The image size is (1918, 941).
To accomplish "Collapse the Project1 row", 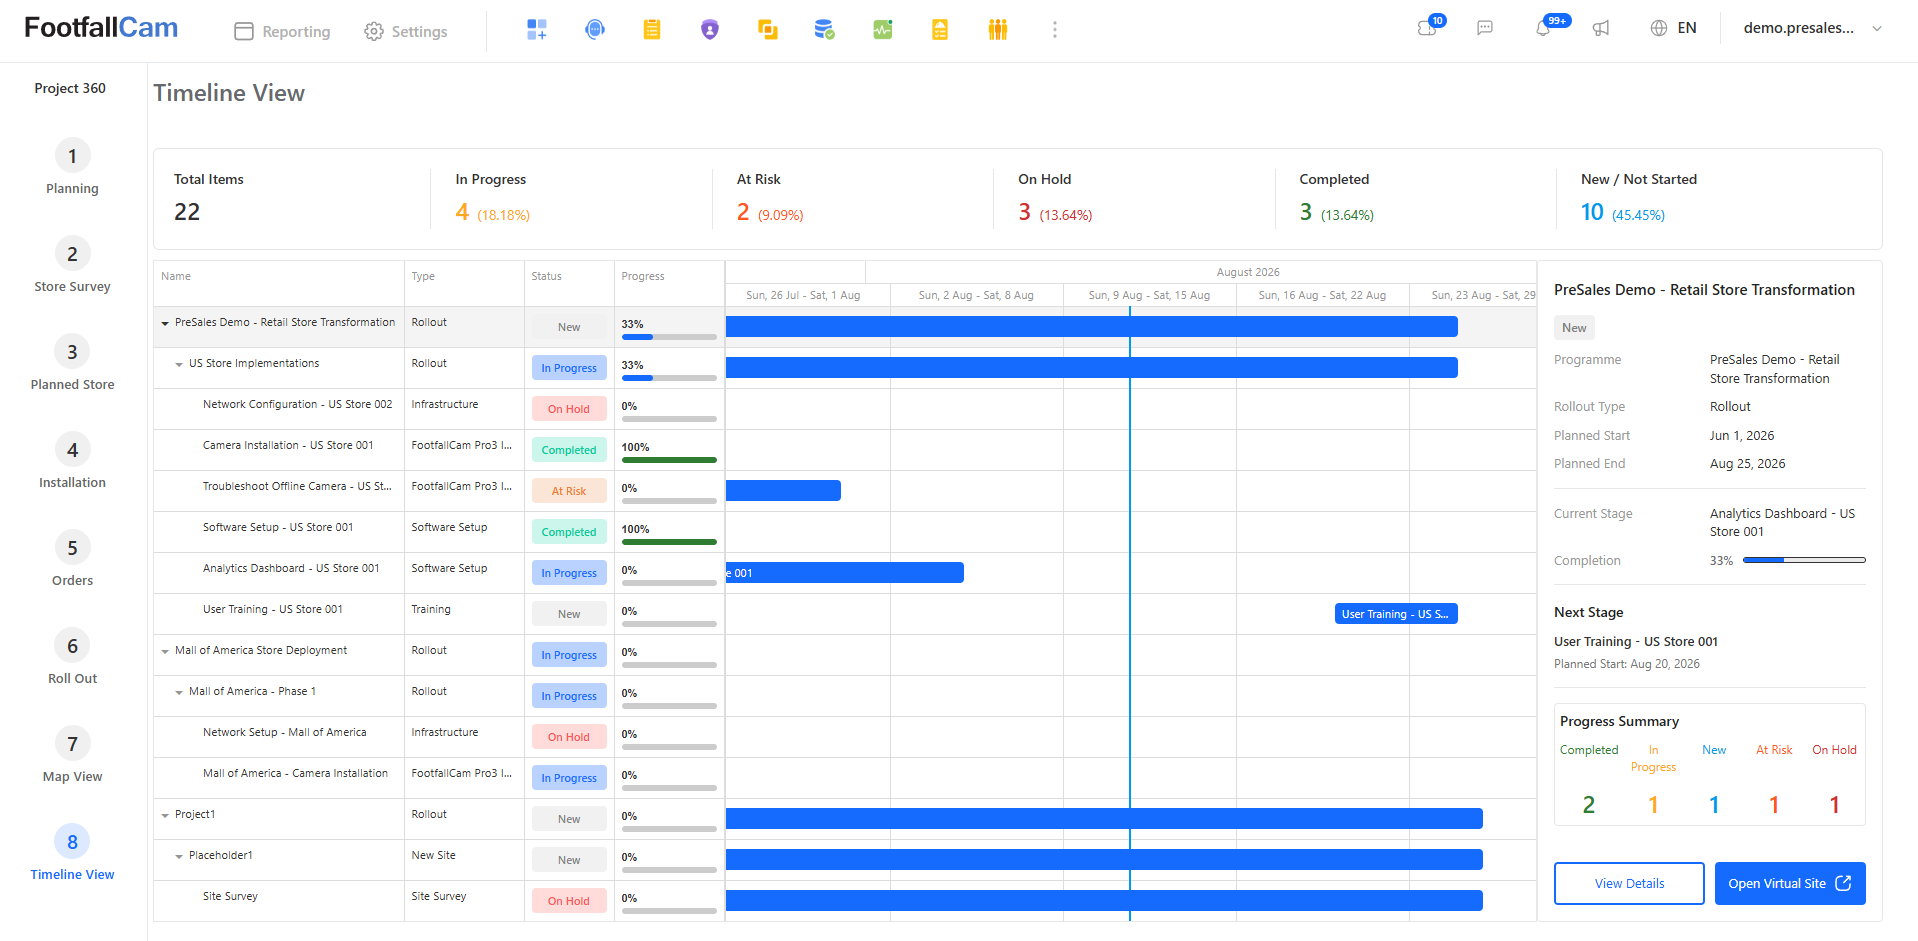I will 165,815.
